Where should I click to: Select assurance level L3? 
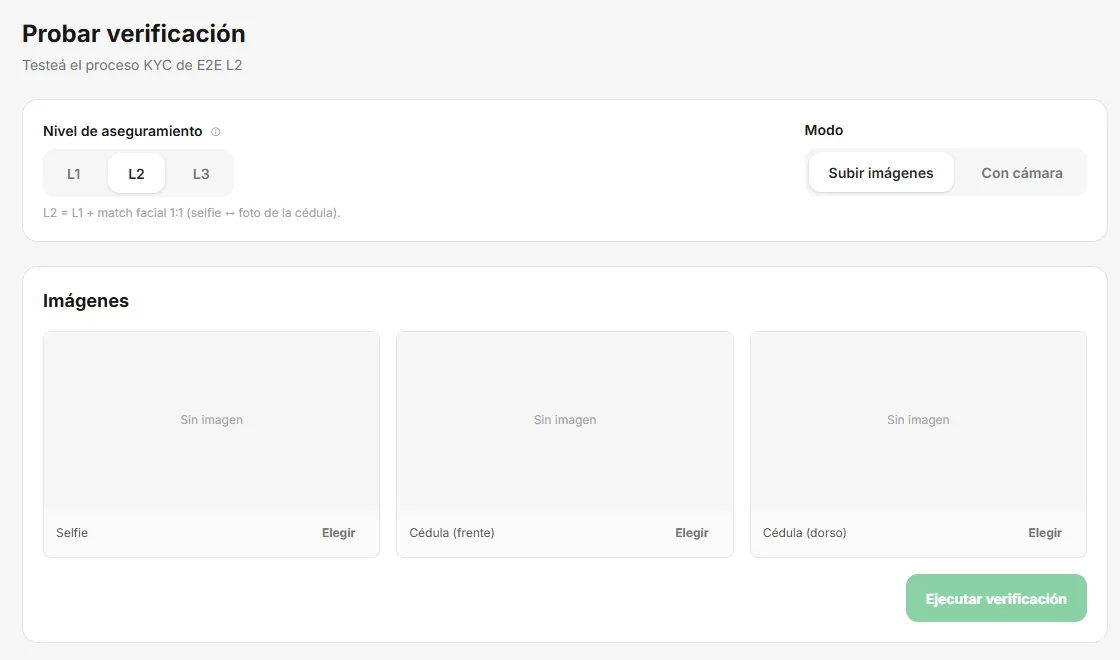coord(201,174)
